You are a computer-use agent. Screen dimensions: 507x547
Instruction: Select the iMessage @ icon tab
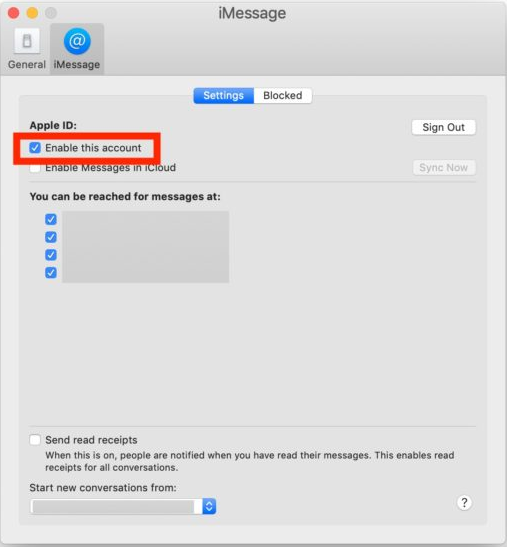(x=77, y=49)
